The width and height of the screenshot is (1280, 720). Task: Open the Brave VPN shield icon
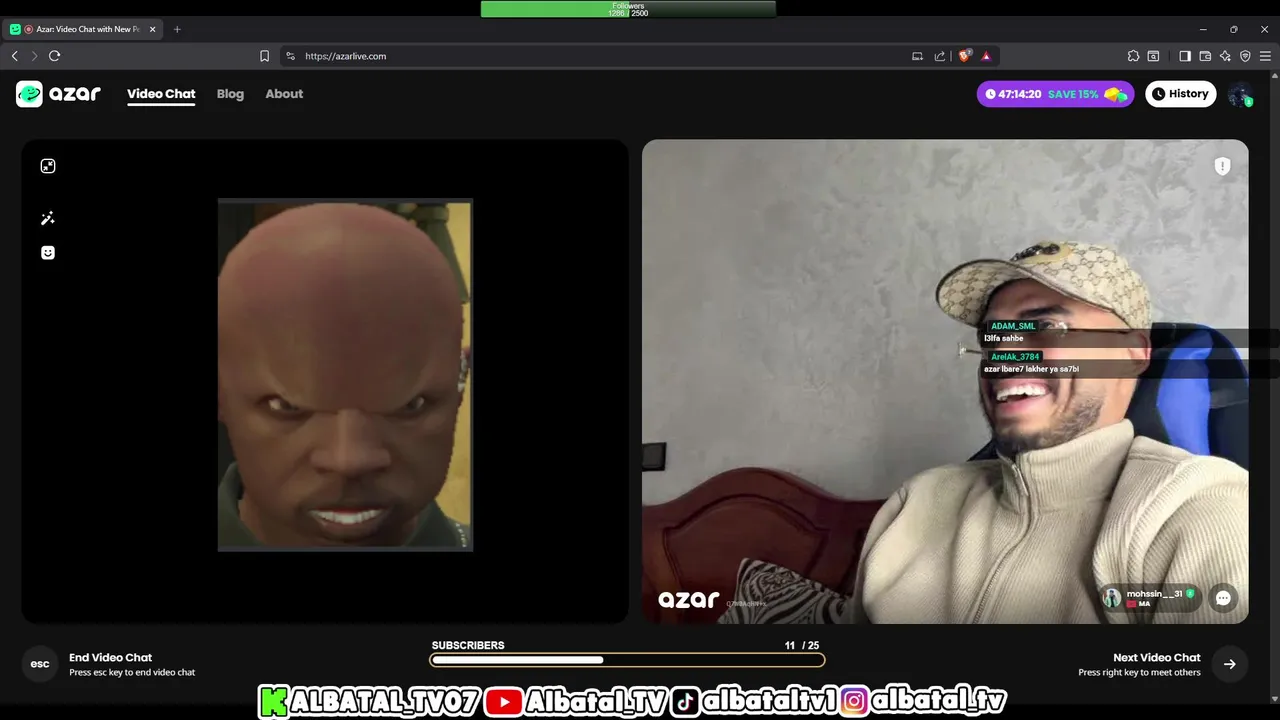(x=1245, y=56)
